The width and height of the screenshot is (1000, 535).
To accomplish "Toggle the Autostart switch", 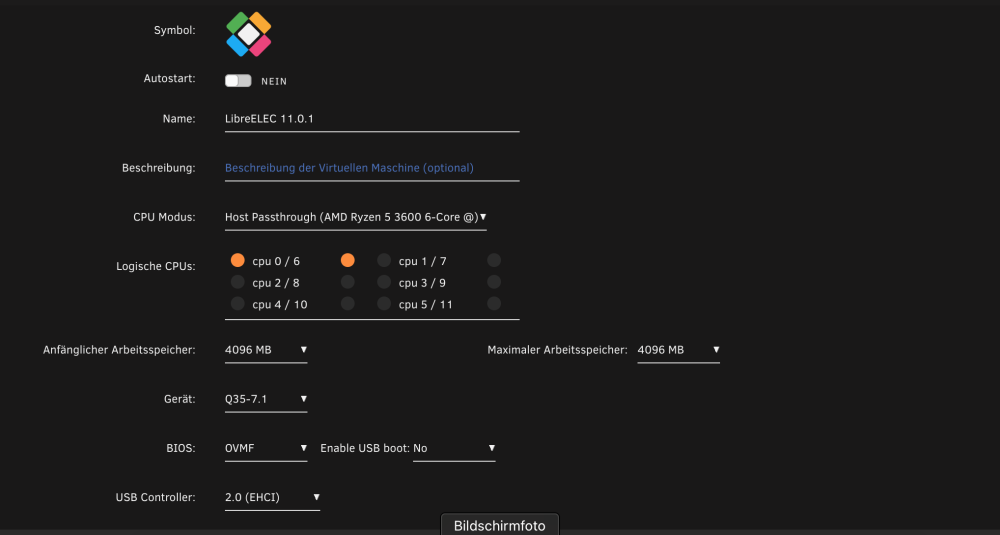I will tap(238, 81).
